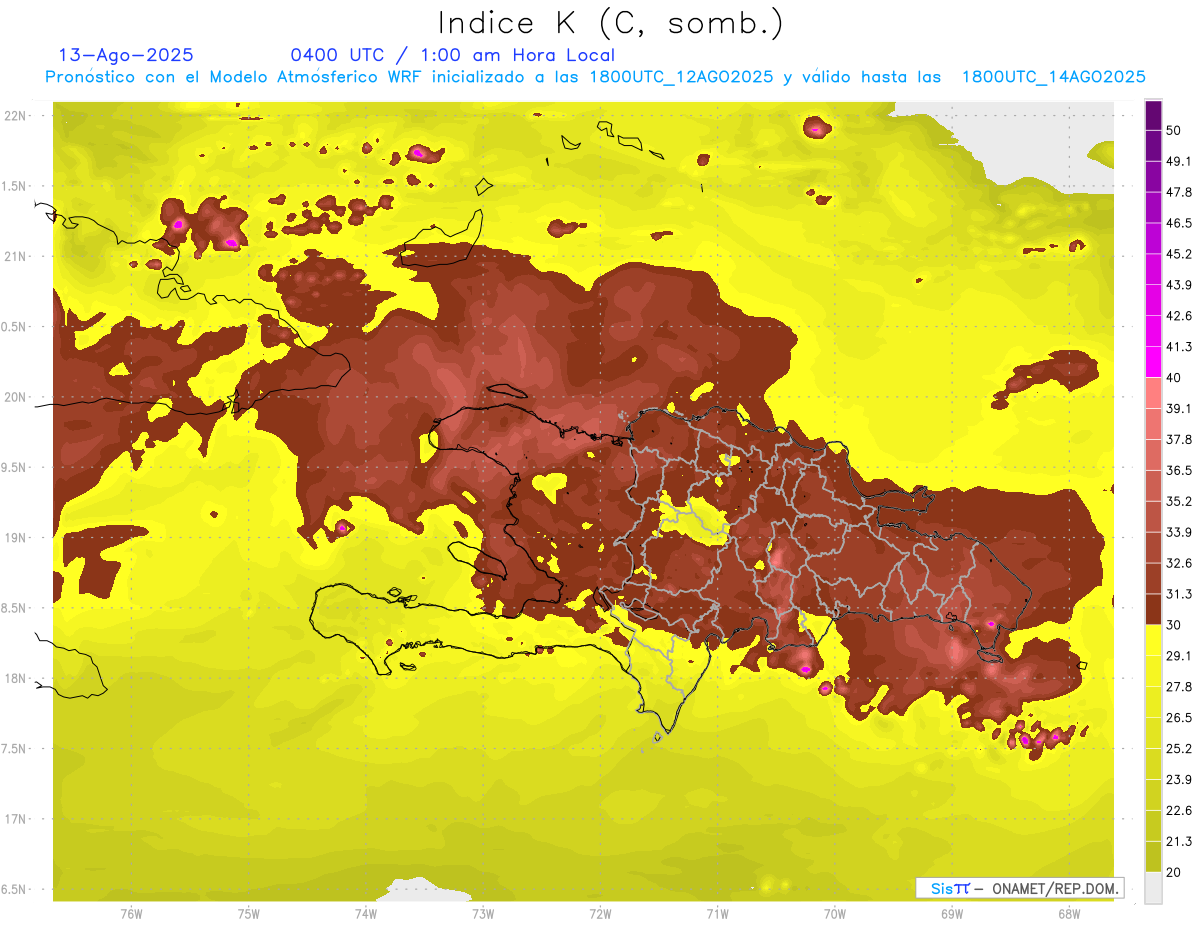Screen dimensions: 1200x927
Task: Click colorbar value '25.2'
Action: click(1179, 748)
